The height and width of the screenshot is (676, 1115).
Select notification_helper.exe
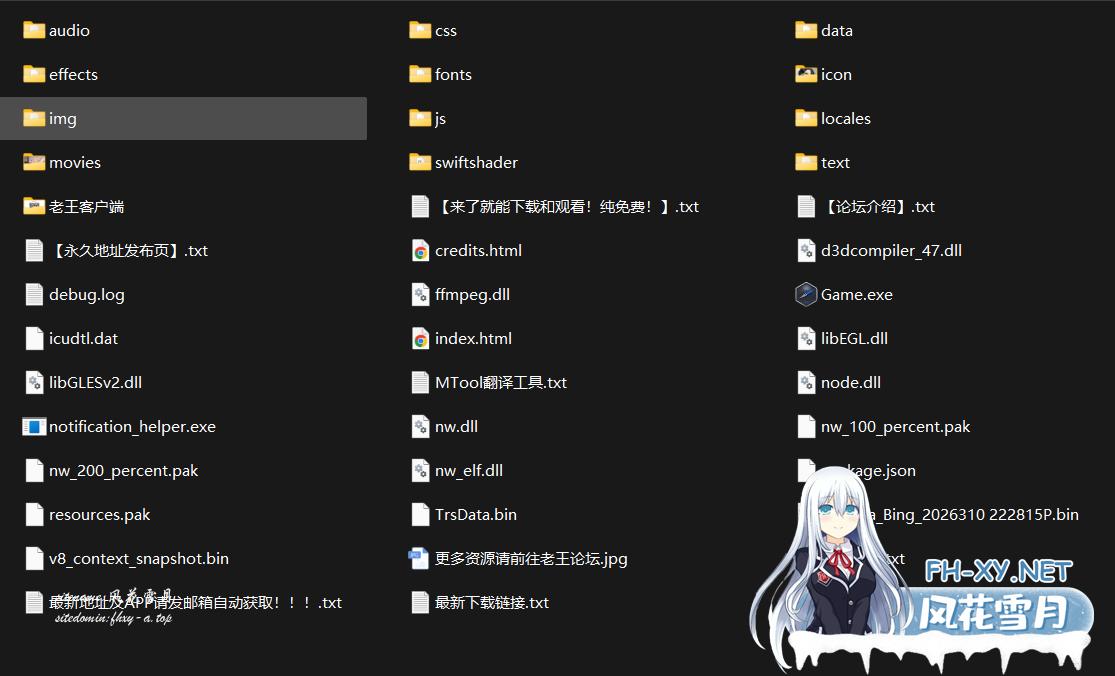coord(133,426)
